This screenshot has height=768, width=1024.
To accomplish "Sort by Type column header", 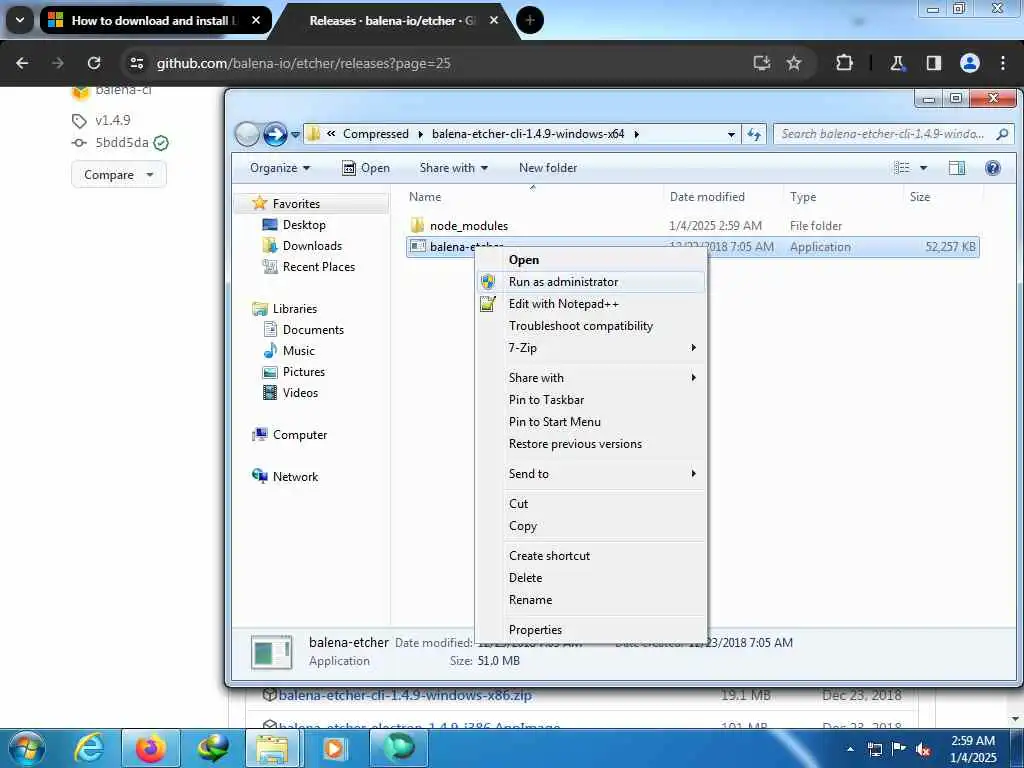I will pos(843,197).
